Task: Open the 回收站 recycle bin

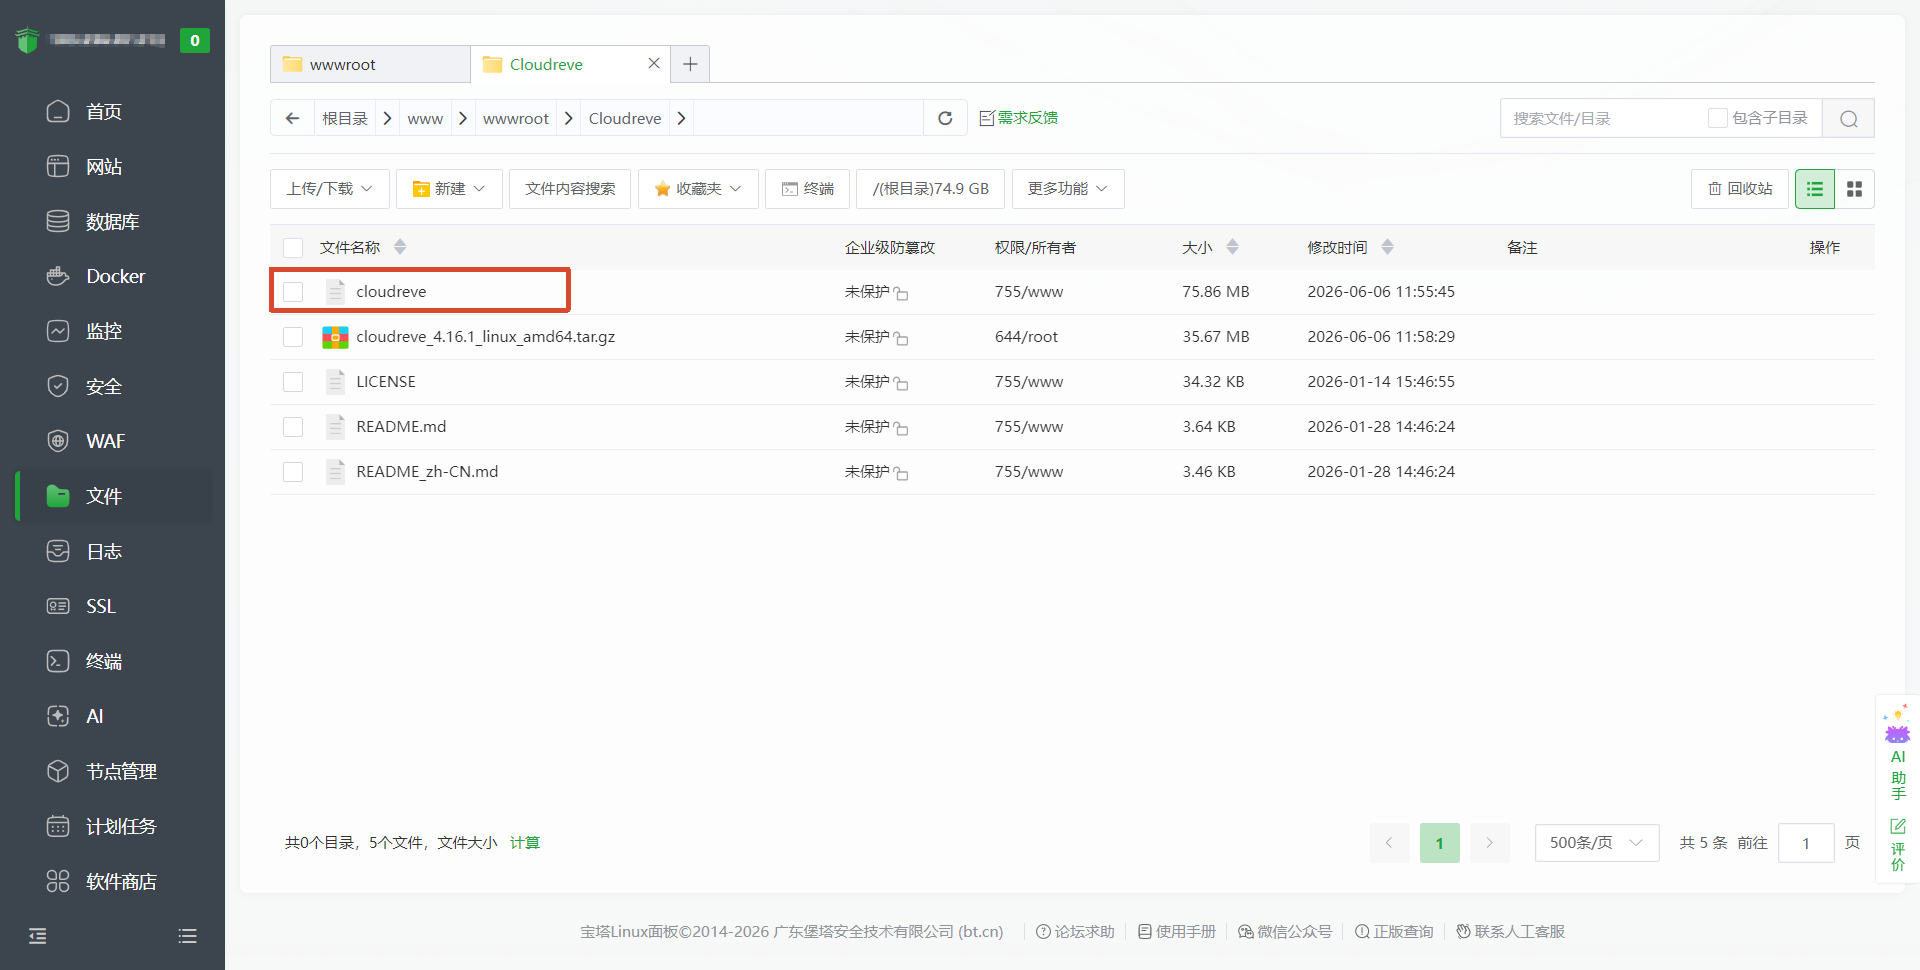Action: tap(1740, 189)
